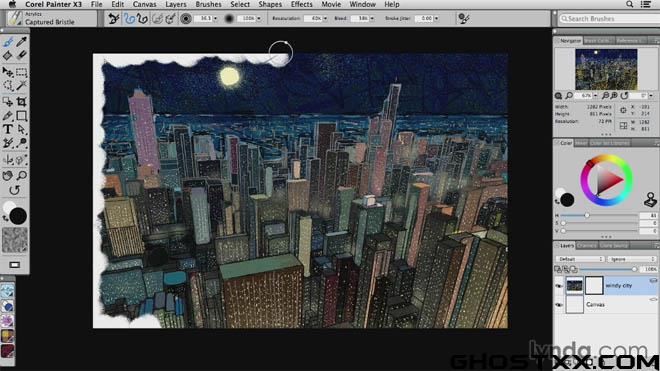Screen dimensions: 660x371
Task: Select the windy city layer mask thumbnail
Action: click(x=594, y=286)
